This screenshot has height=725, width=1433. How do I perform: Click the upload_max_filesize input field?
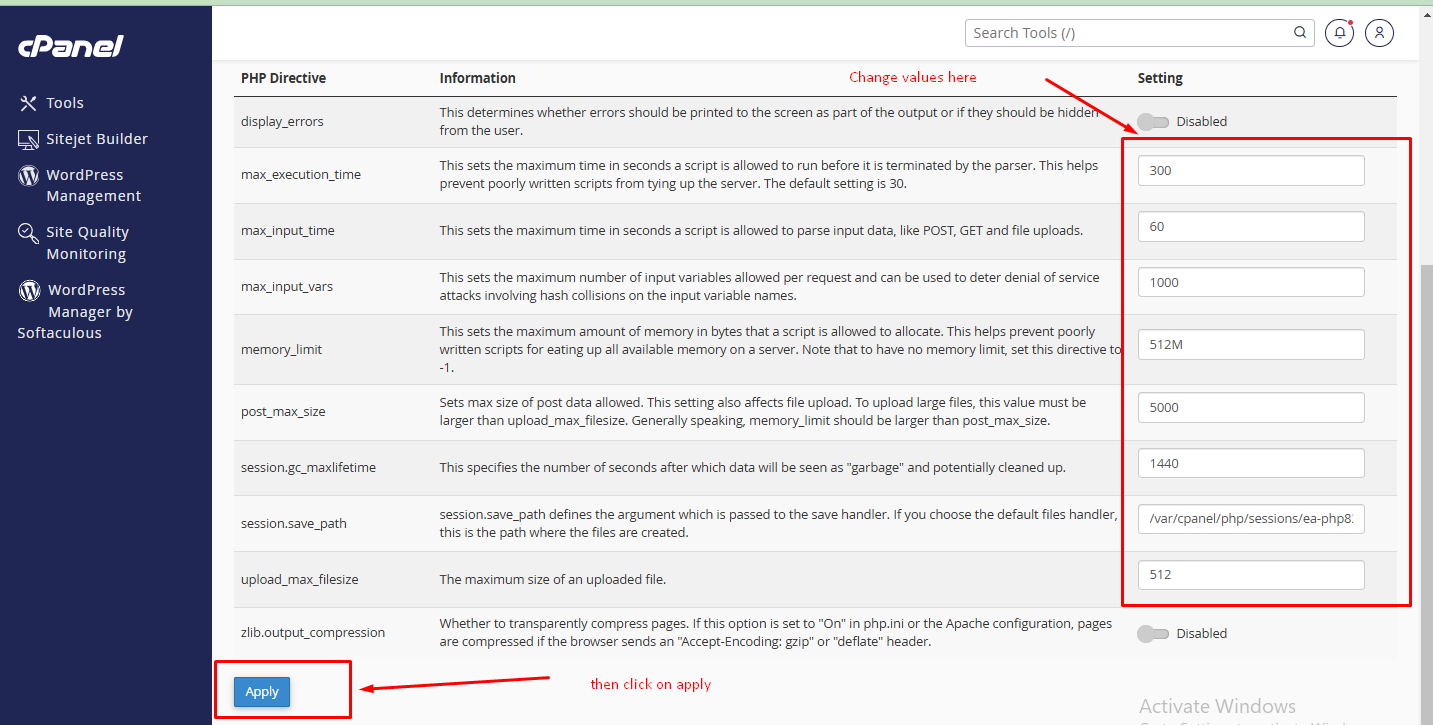pos(1250,575)
